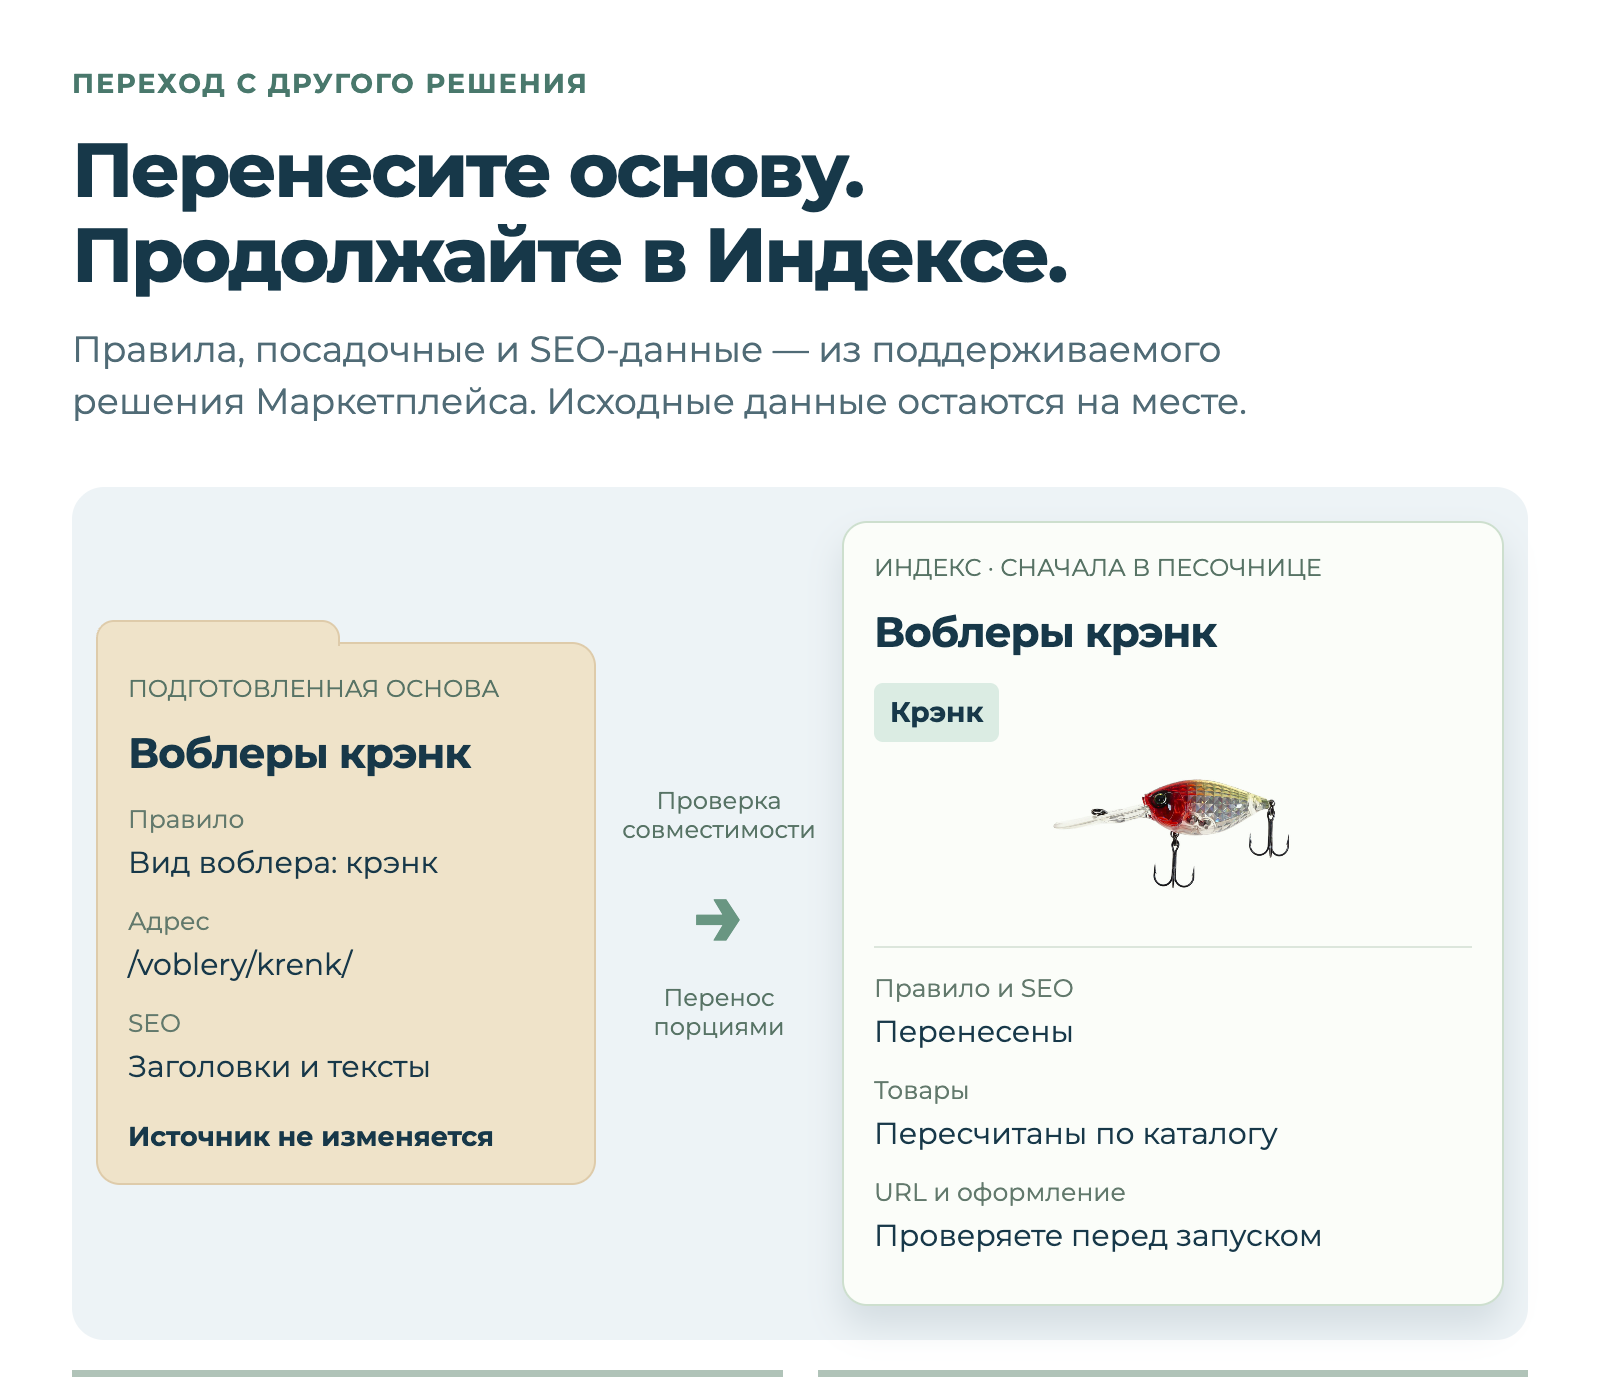Screen dimensions: 1600x1390
Task: Click the 'Правило' label in the folder card
Action: [186, 820]
